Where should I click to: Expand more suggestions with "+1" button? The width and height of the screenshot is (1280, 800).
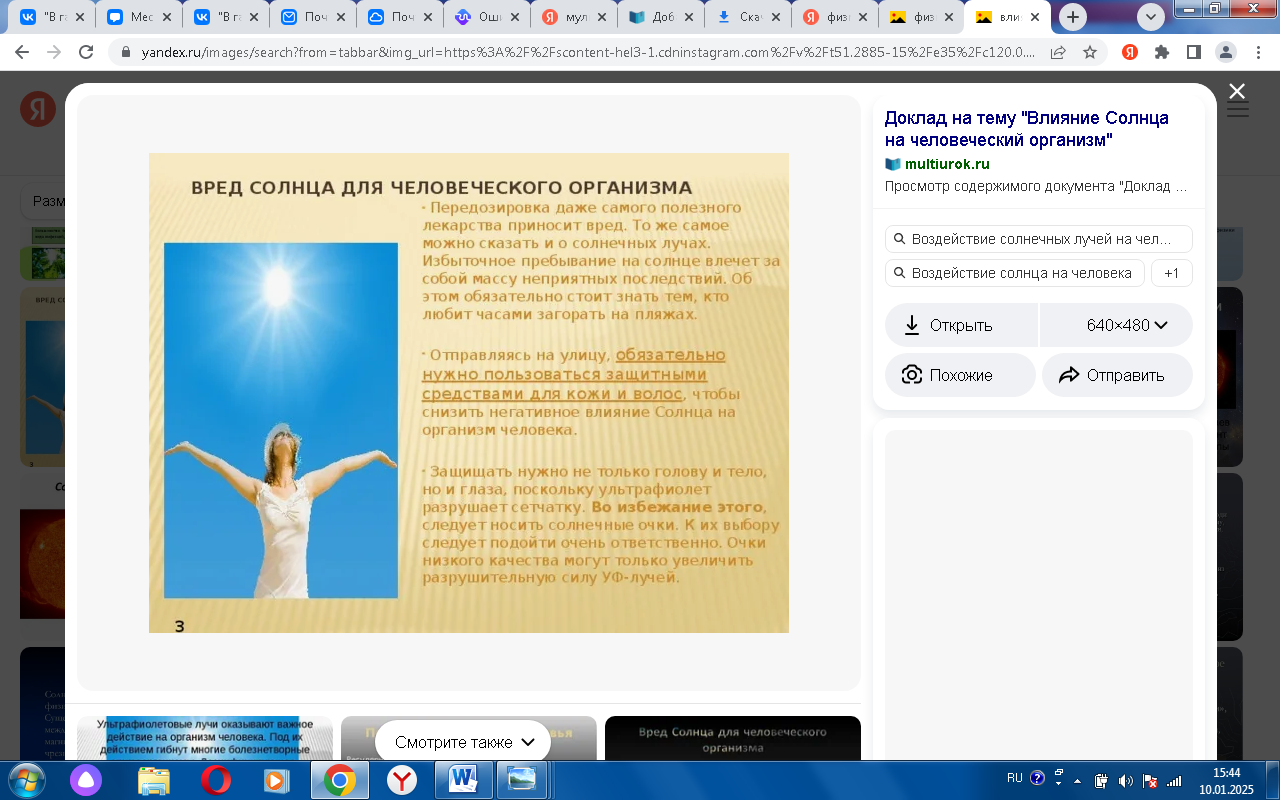[1172, 273]
